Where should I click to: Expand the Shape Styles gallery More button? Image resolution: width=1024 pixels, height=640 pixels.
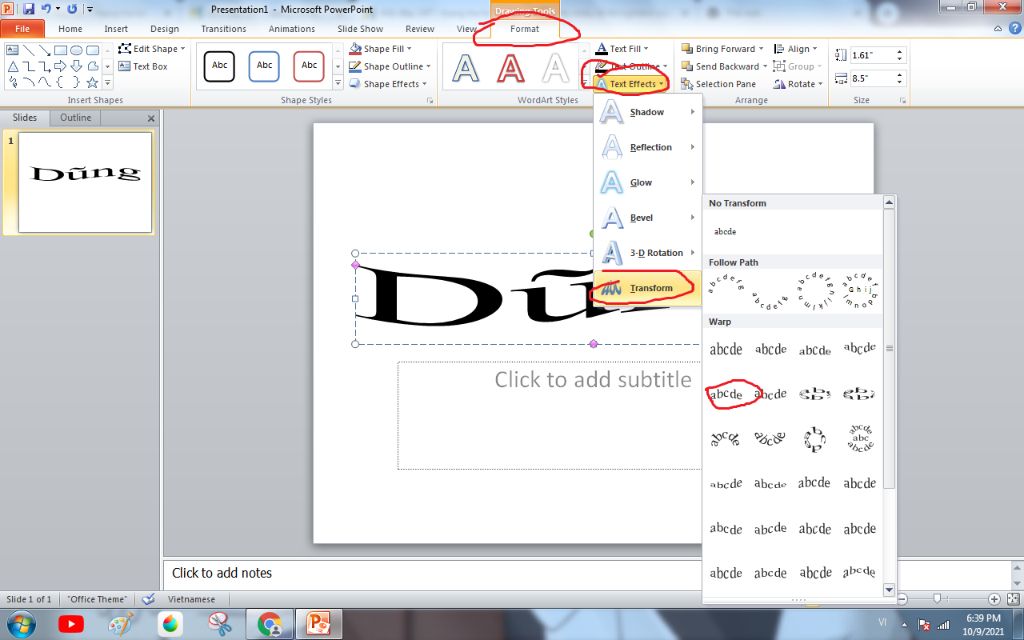pyautogui.click(x=338, y=83)
